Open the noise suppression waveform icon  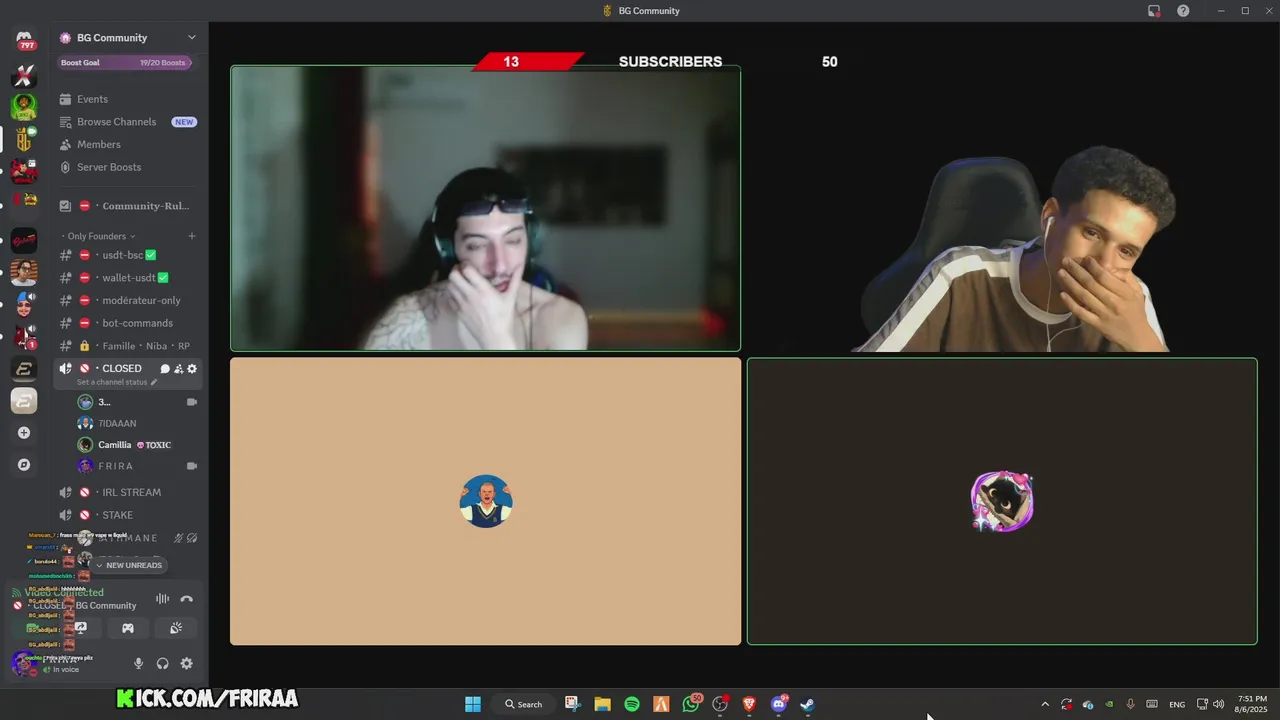coord(162,599)
